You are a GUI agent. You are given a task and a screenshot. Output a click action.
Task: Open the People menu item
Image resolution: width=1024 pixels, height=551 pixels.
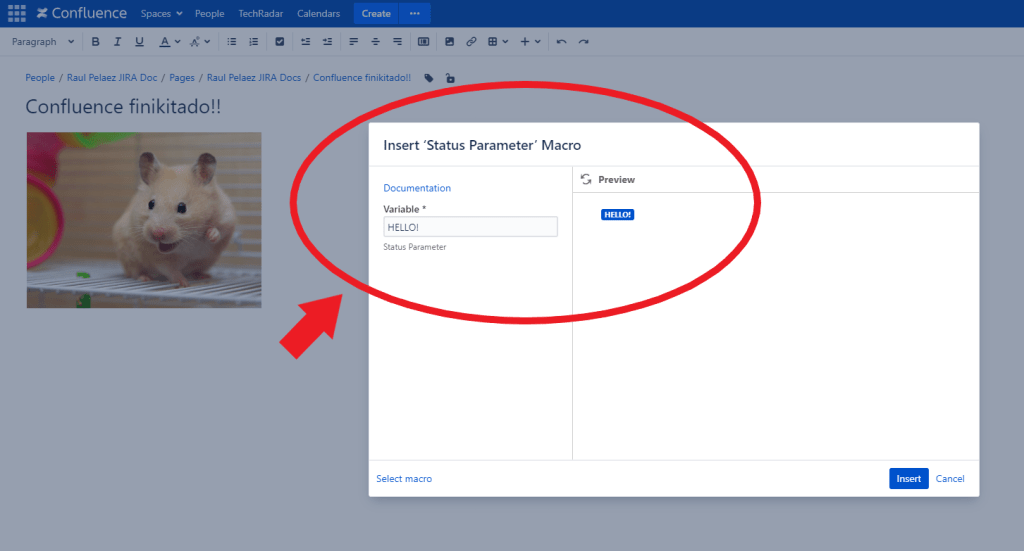(210, 14)
